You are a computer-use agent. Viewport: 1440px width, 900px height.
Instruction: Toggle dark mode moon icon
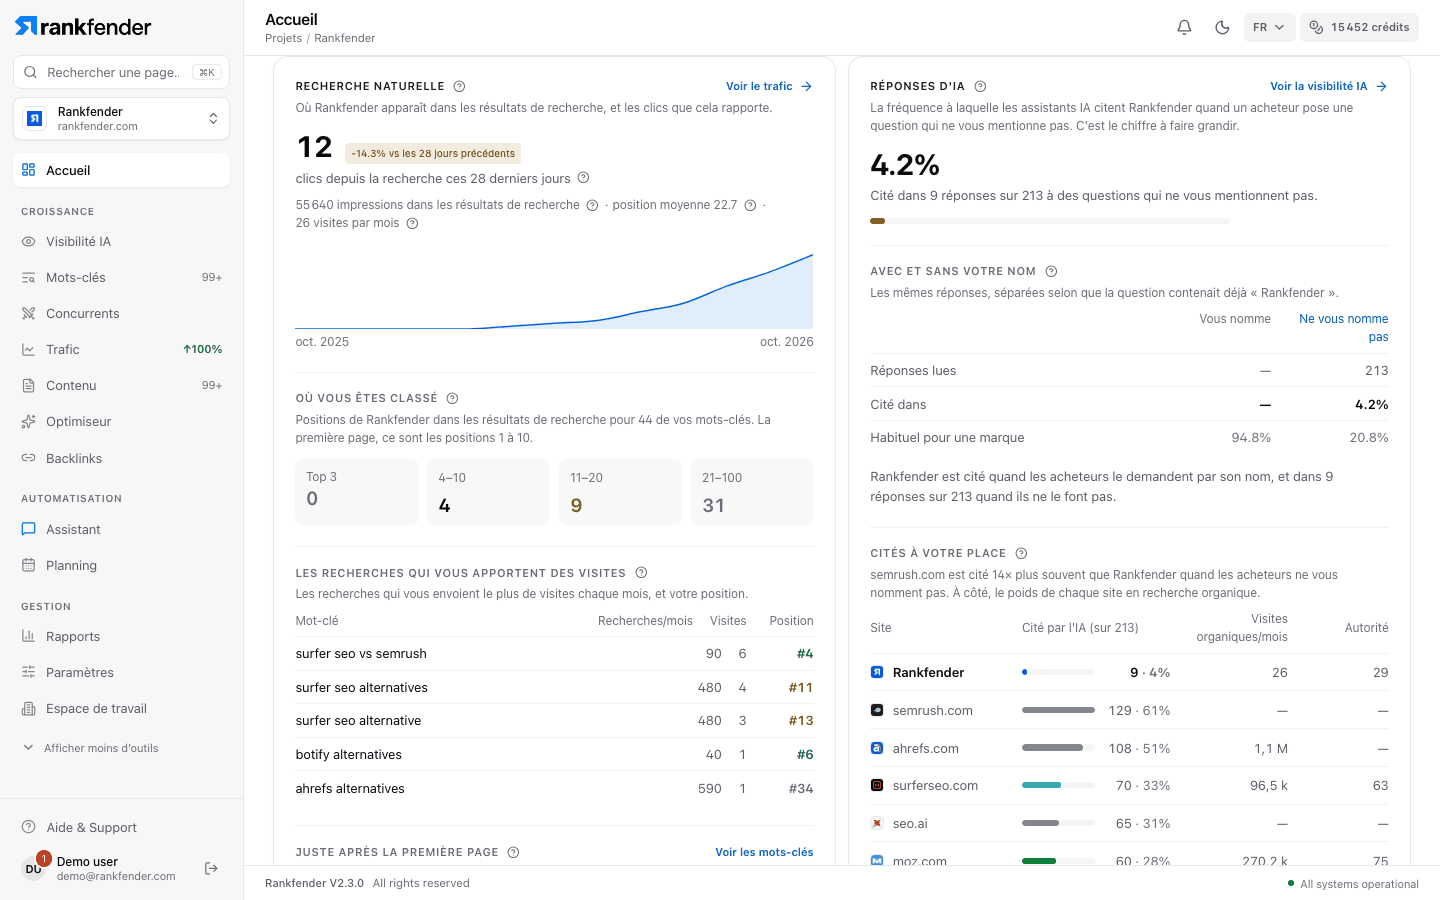(x=1222, y=27)
